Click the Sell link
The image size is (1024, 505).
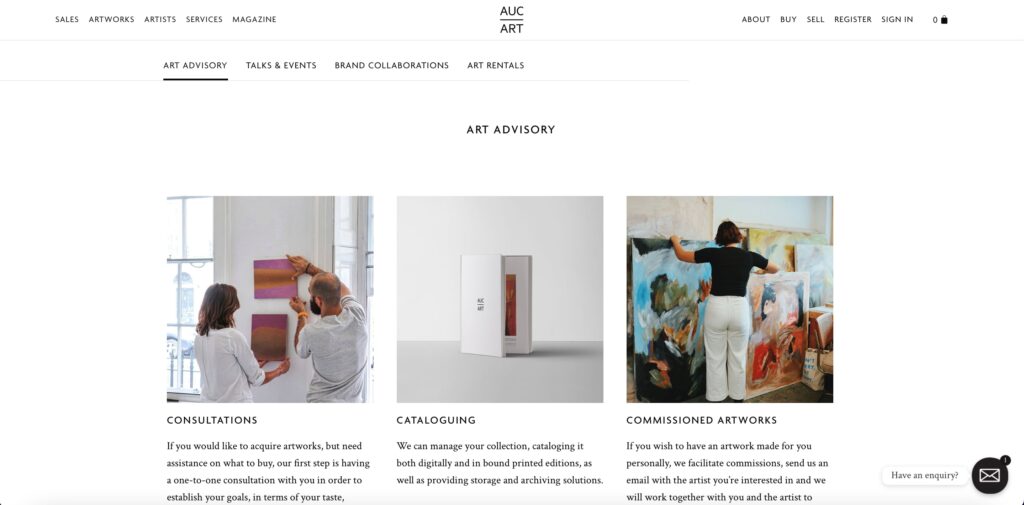point(815,20)
